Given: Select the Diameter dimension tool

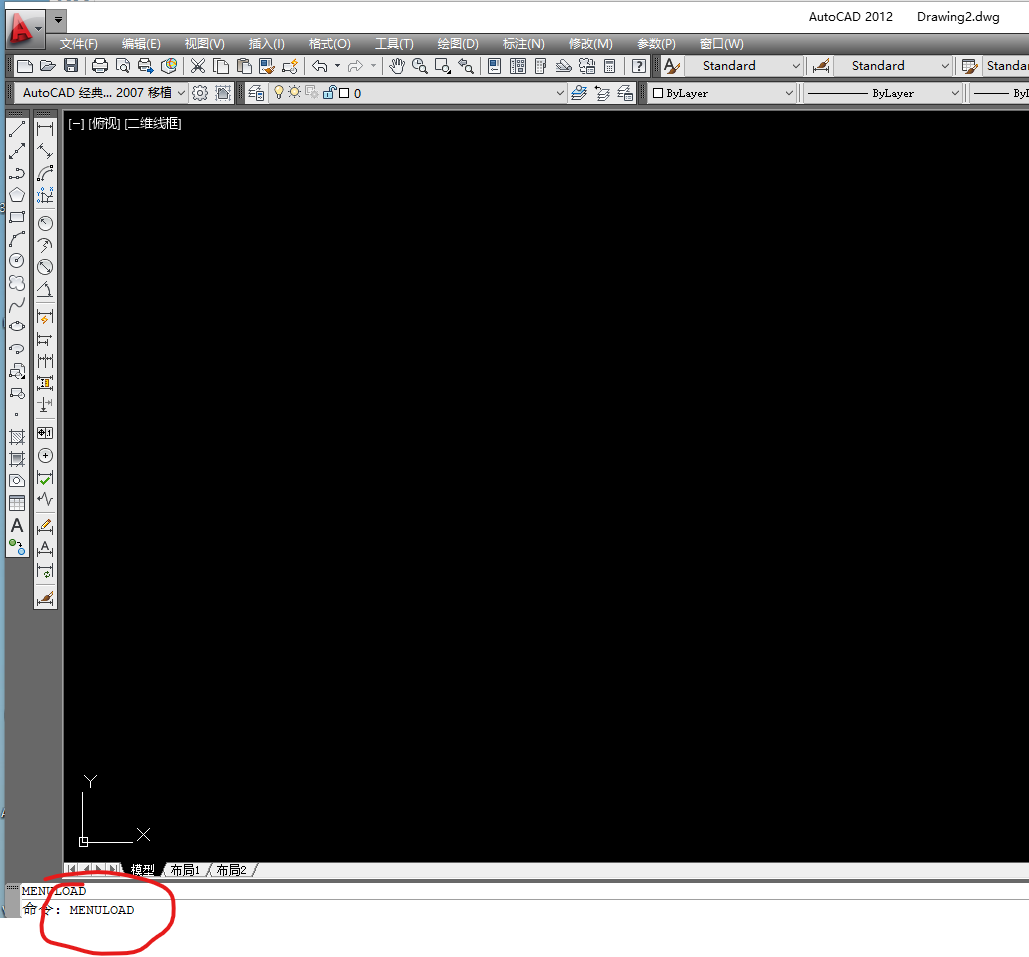Looking at the screenshot, I should point(45,267).
